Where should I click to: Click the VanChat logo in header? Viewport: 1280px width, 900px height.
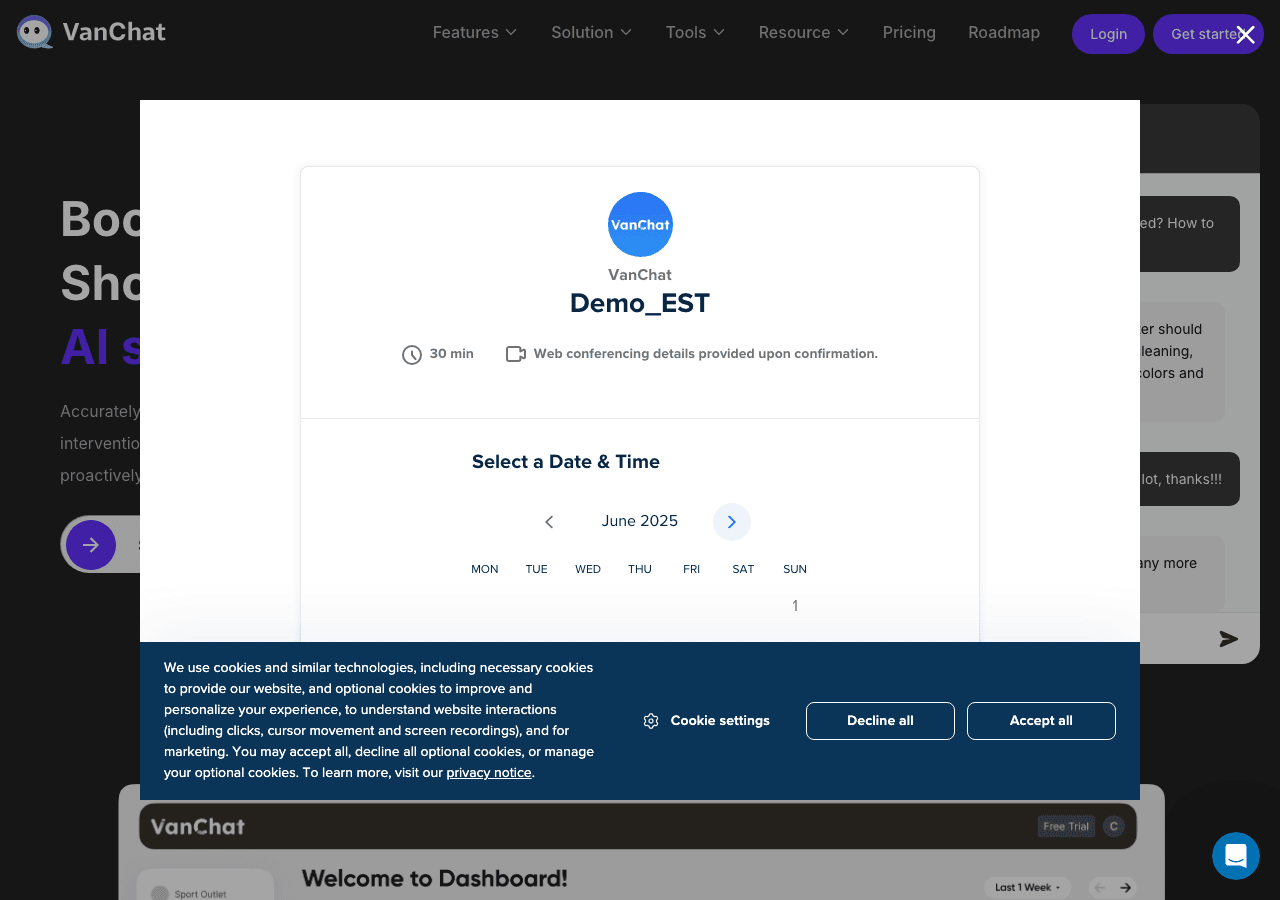pos(91,33)
